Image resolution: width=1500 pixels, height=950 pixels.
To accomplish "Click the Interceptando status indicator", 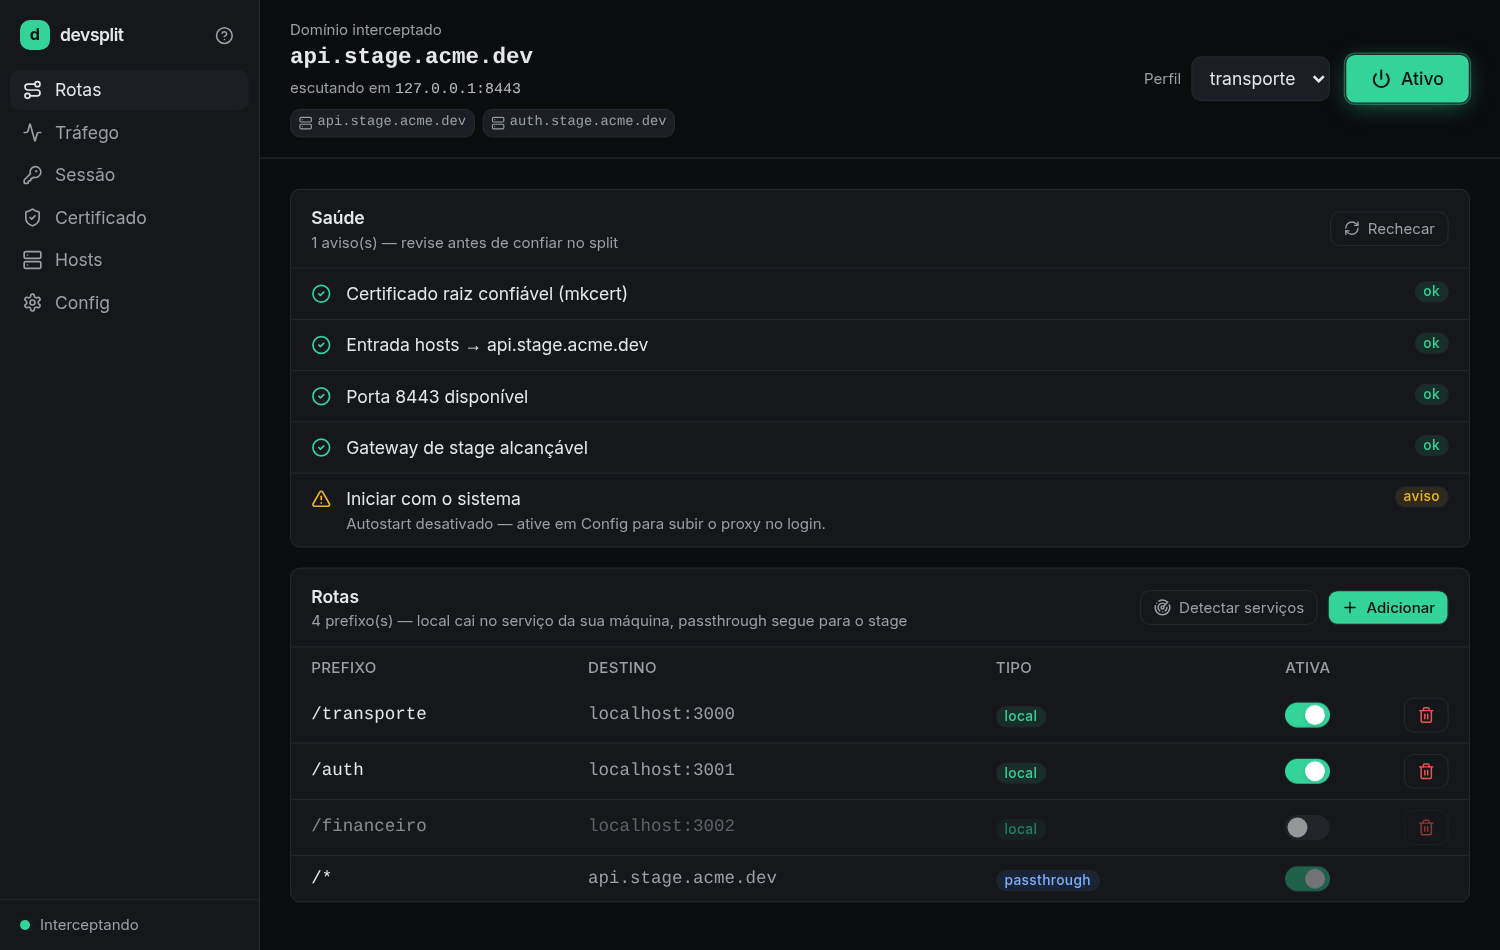I will [80, 925].
